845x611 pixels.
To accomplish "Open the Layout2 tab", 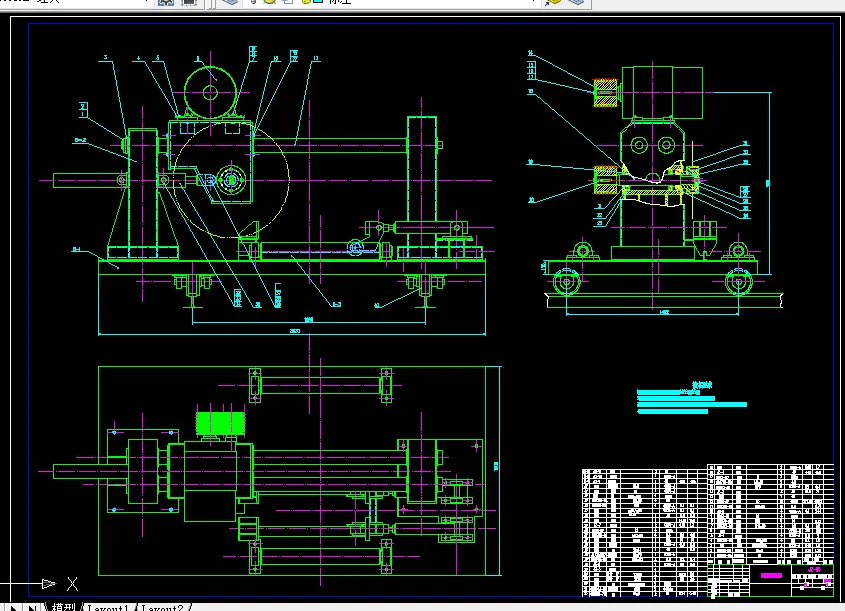I will [x=162, y=607].
